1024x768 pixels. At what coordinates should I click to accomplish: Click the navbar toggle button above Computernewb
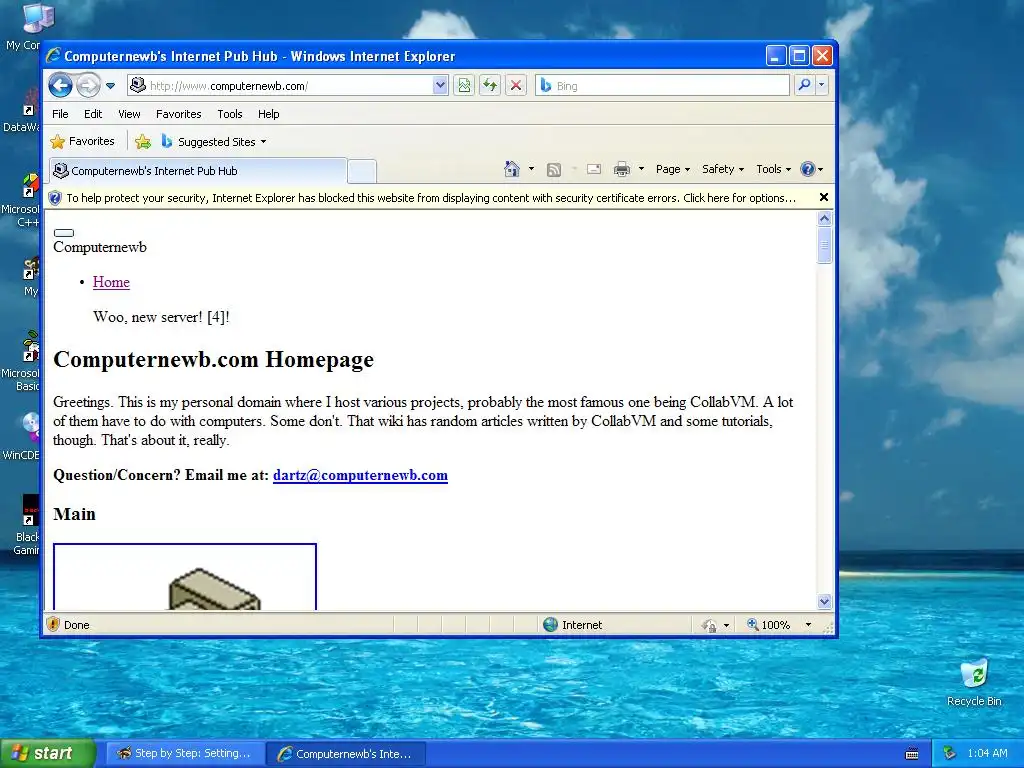pyautogui.click(x=64, y=232)
